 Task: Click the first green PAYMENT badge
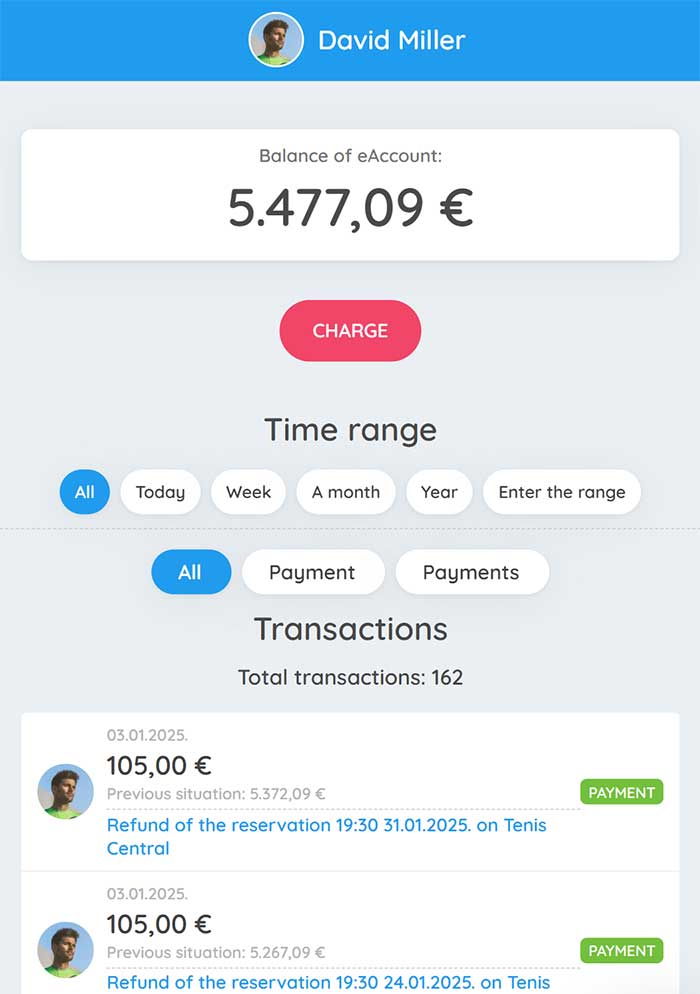[x=621, y=792]
